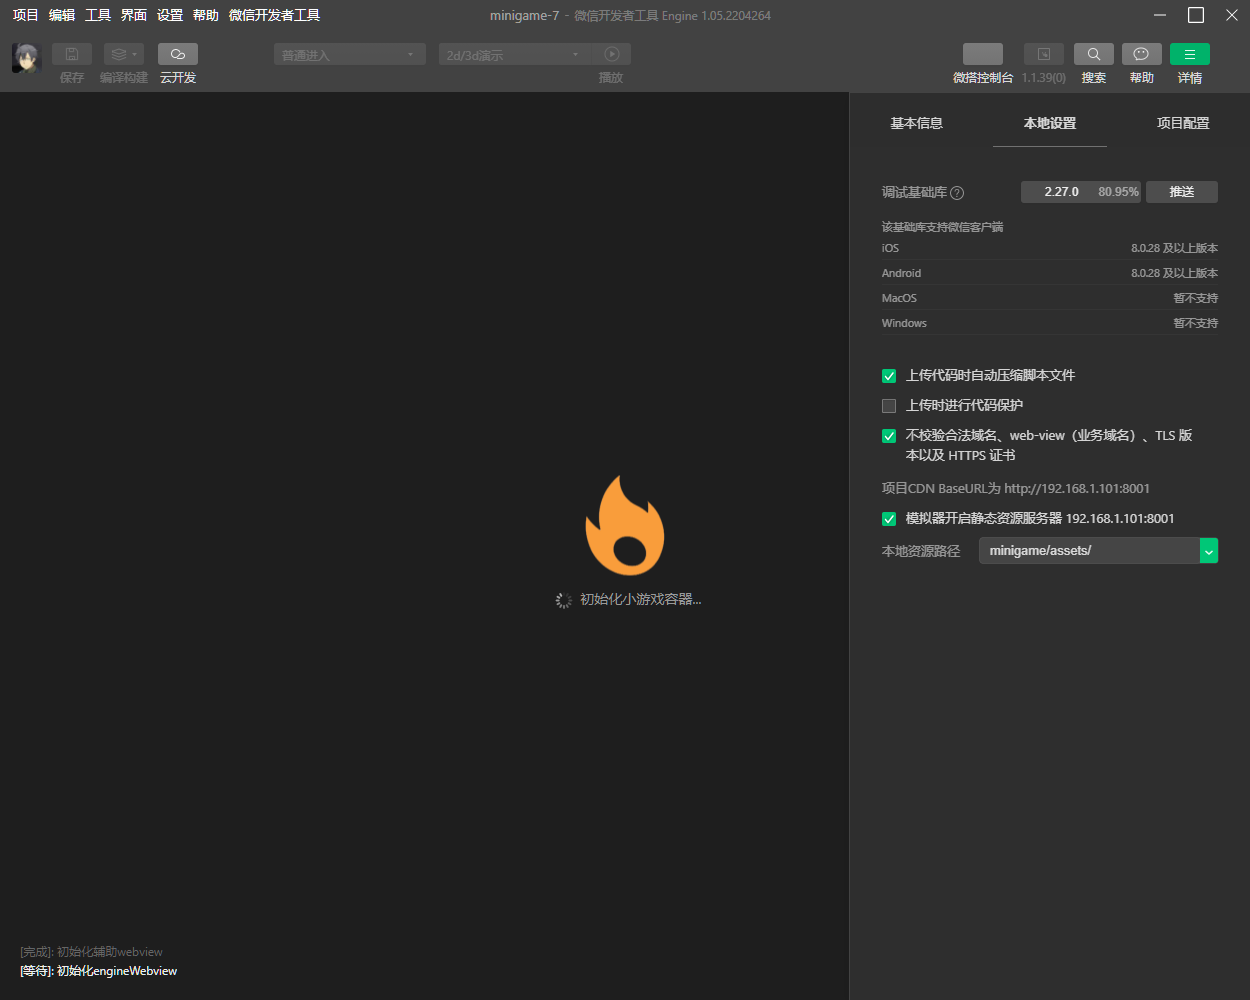Toggle 模拟器开启静态资源服务器 checkbox
The width and height of the screenshot is (1250, 1000).
[x=889, y=519]
